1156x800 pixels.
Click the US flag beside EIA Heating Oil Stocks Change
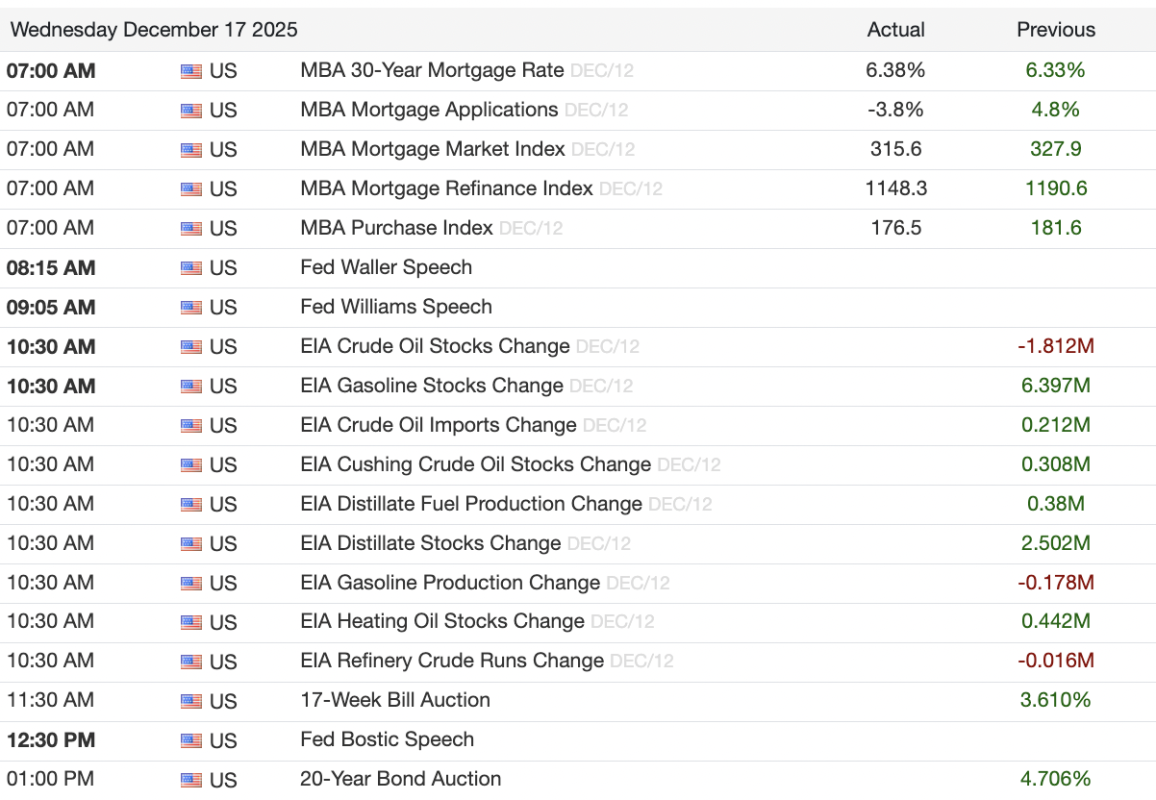tap(191, 622)
